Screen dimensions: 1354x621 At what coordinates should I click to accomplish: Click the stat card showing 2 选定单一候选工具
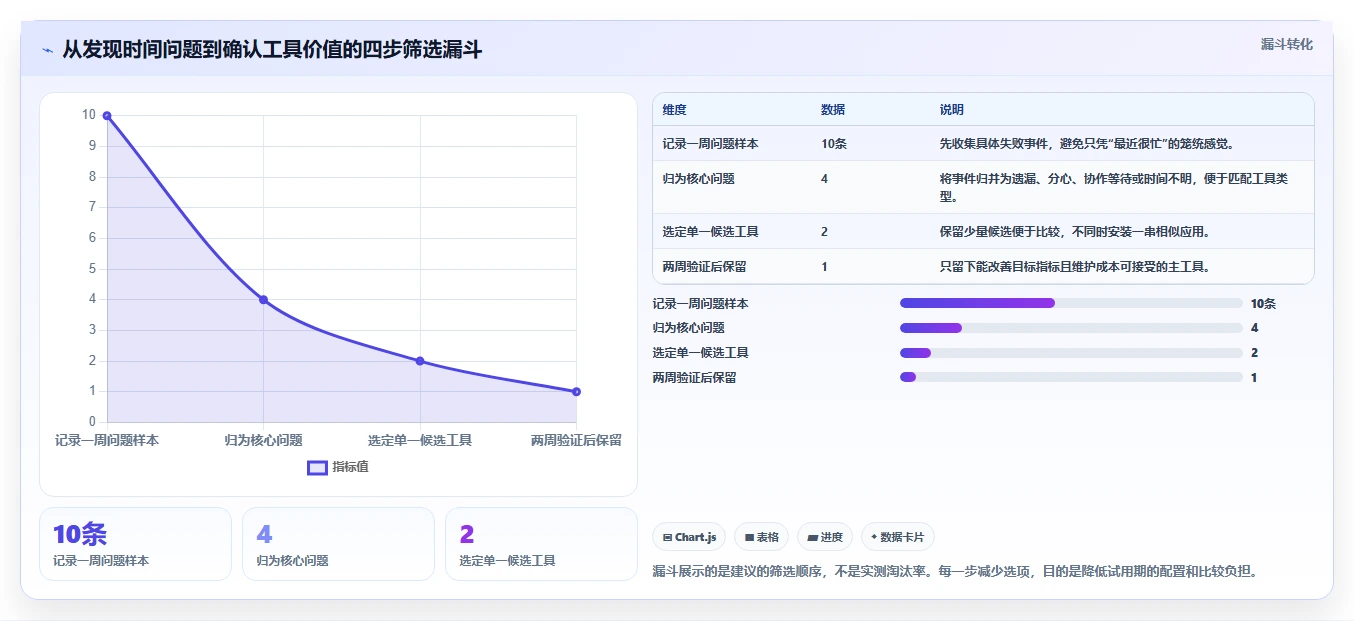click(541, 544)
